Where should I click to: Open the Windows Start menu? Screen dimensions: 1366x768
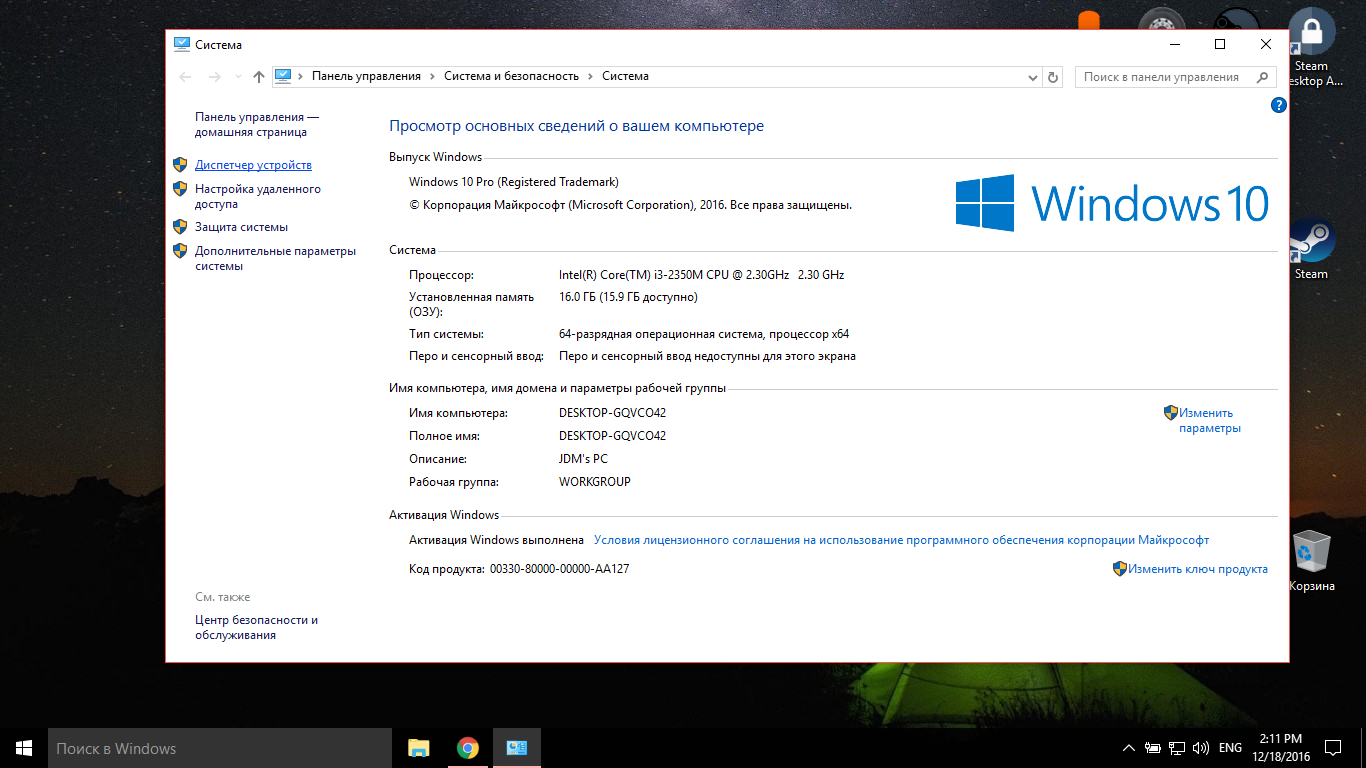[24, 748]
